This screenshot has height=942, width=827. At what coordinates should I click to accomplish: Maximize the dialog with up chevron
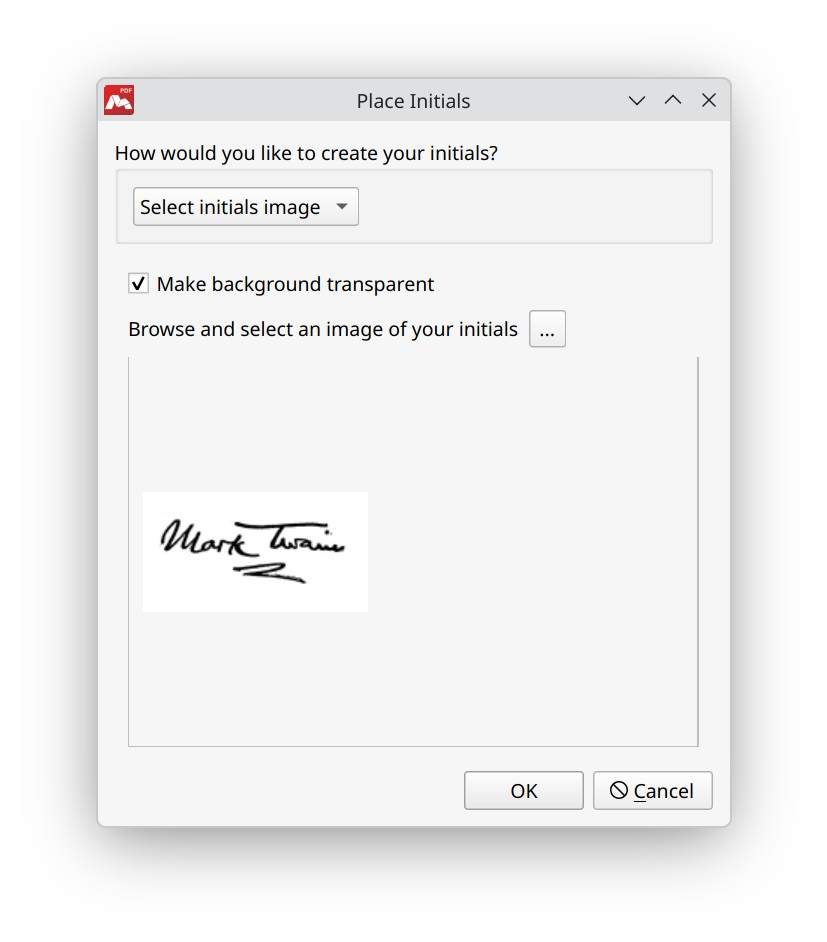(x=673, y=100)
